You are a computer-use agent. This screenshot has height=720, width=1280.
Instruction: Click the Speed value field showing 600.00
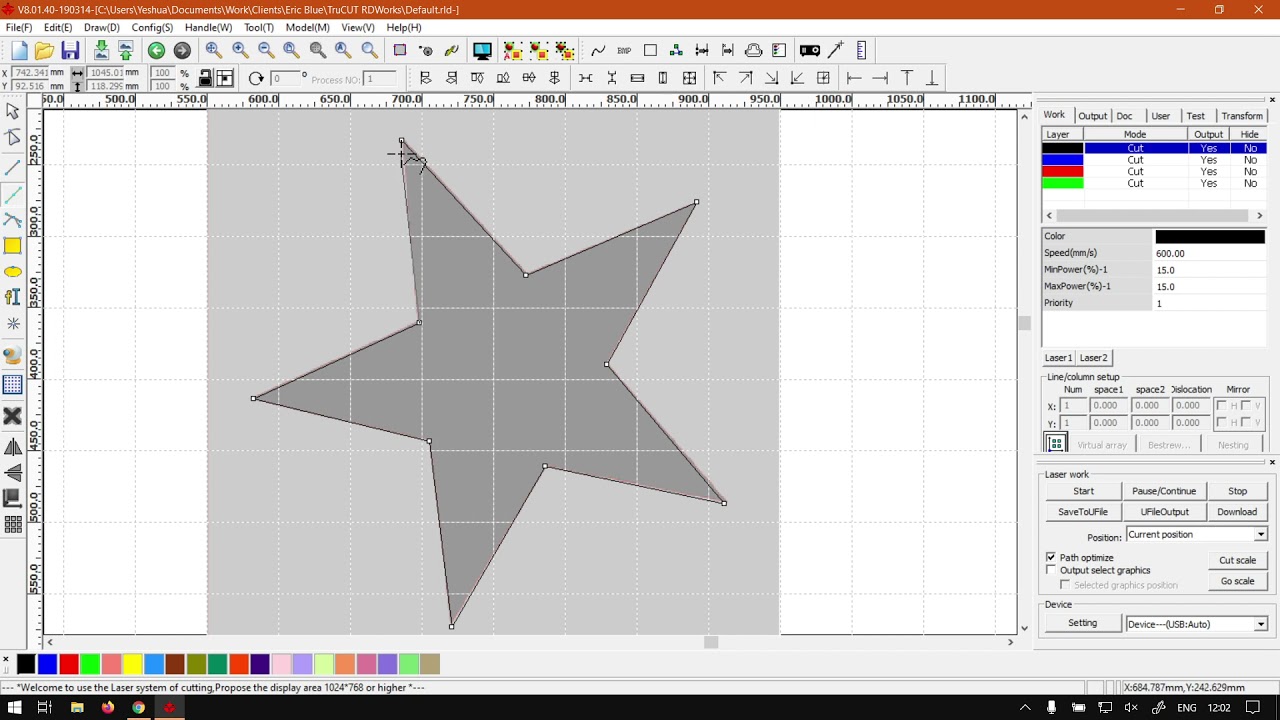click(x=1210, y=254)
